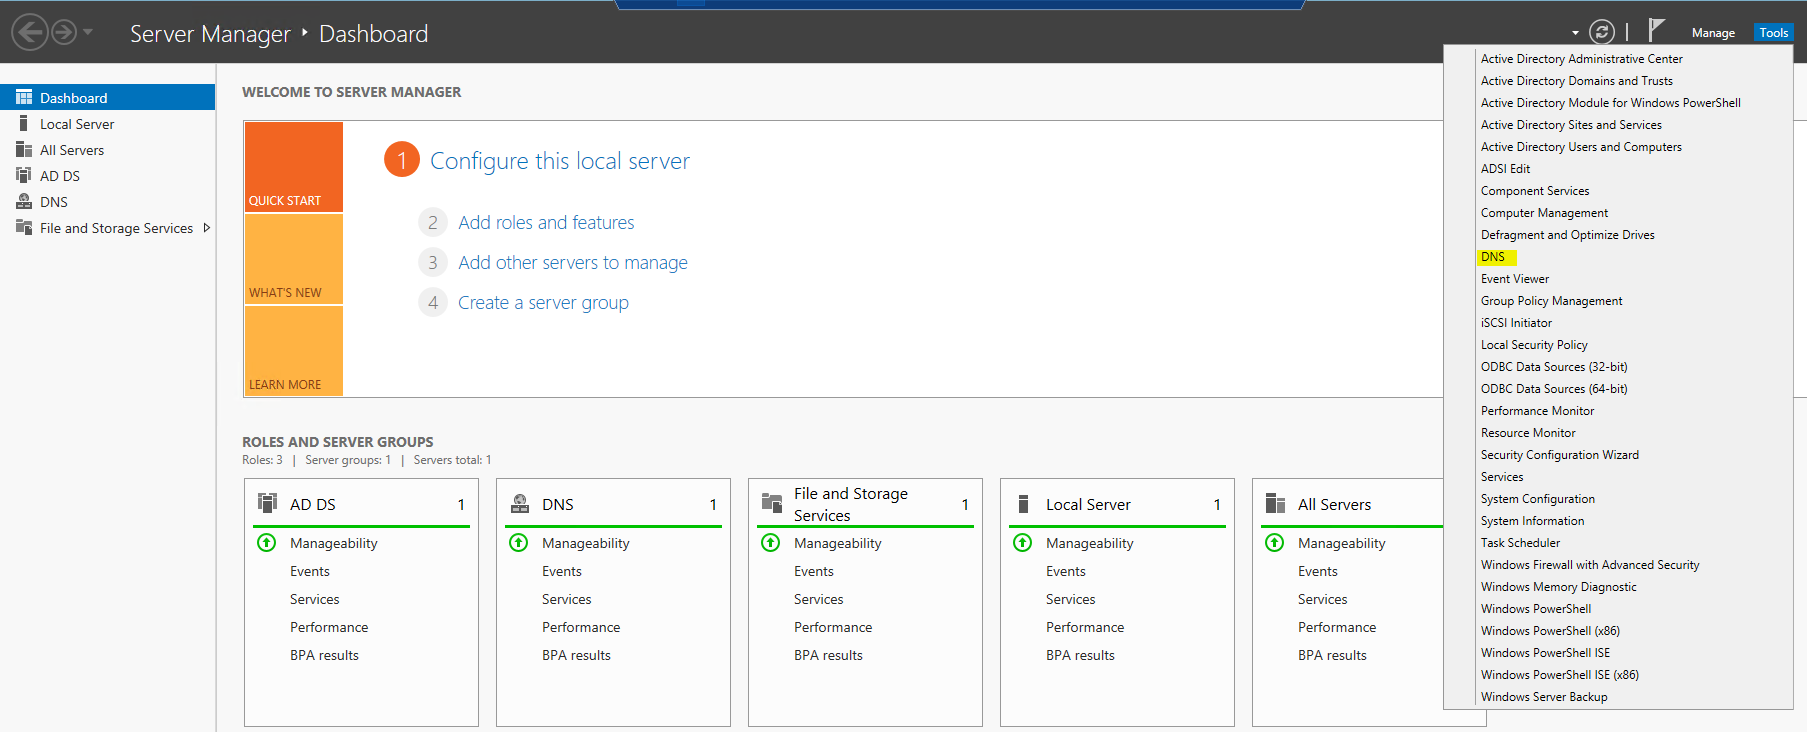1807x732 pixels.
Task: Click File and Storage Services sidebar icon
Action: [24, 227]
